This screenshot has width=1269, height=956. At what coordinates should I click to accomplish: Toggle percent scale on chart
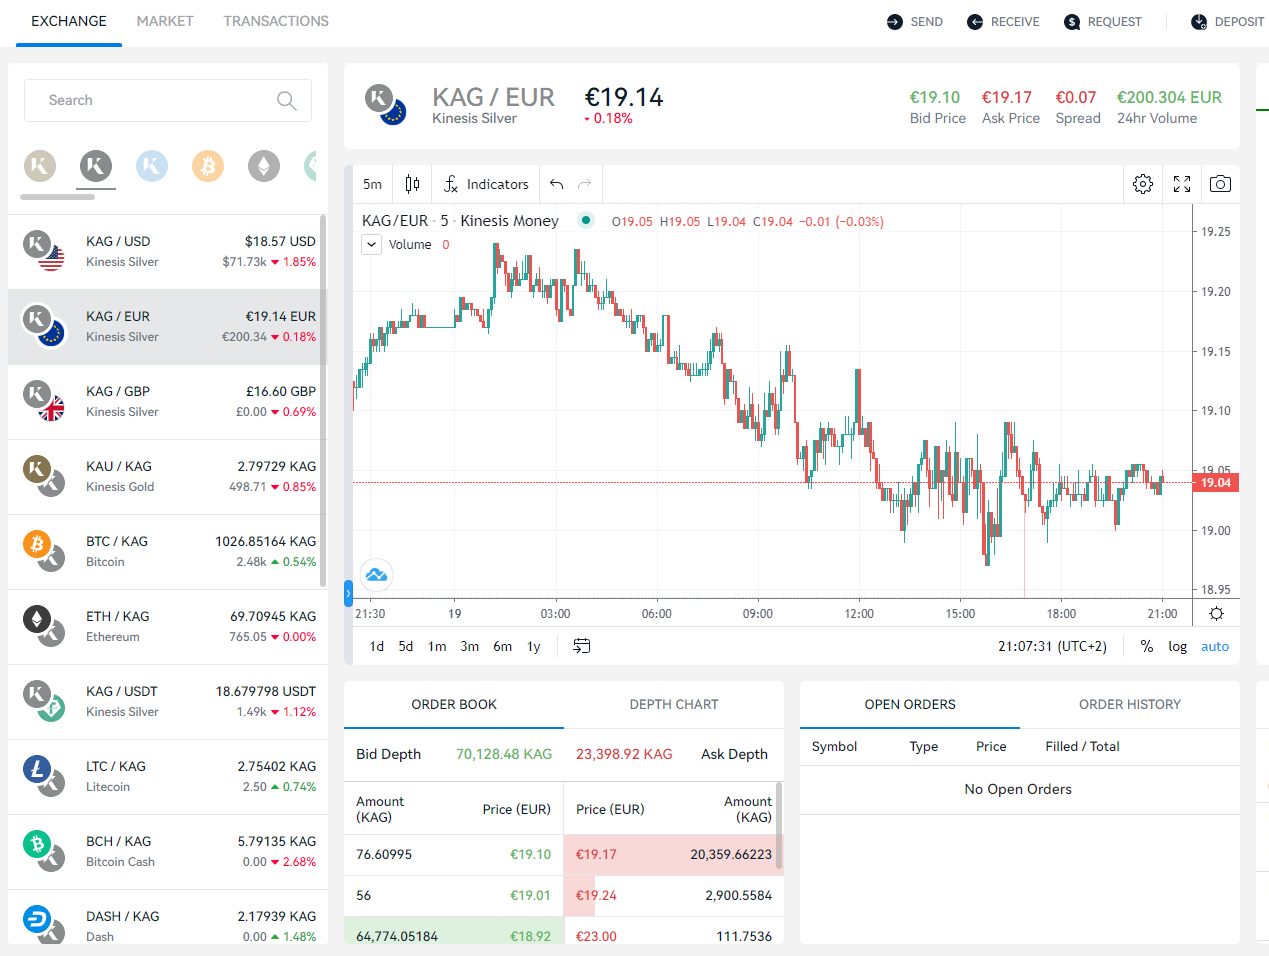[x=1147, y=646]
